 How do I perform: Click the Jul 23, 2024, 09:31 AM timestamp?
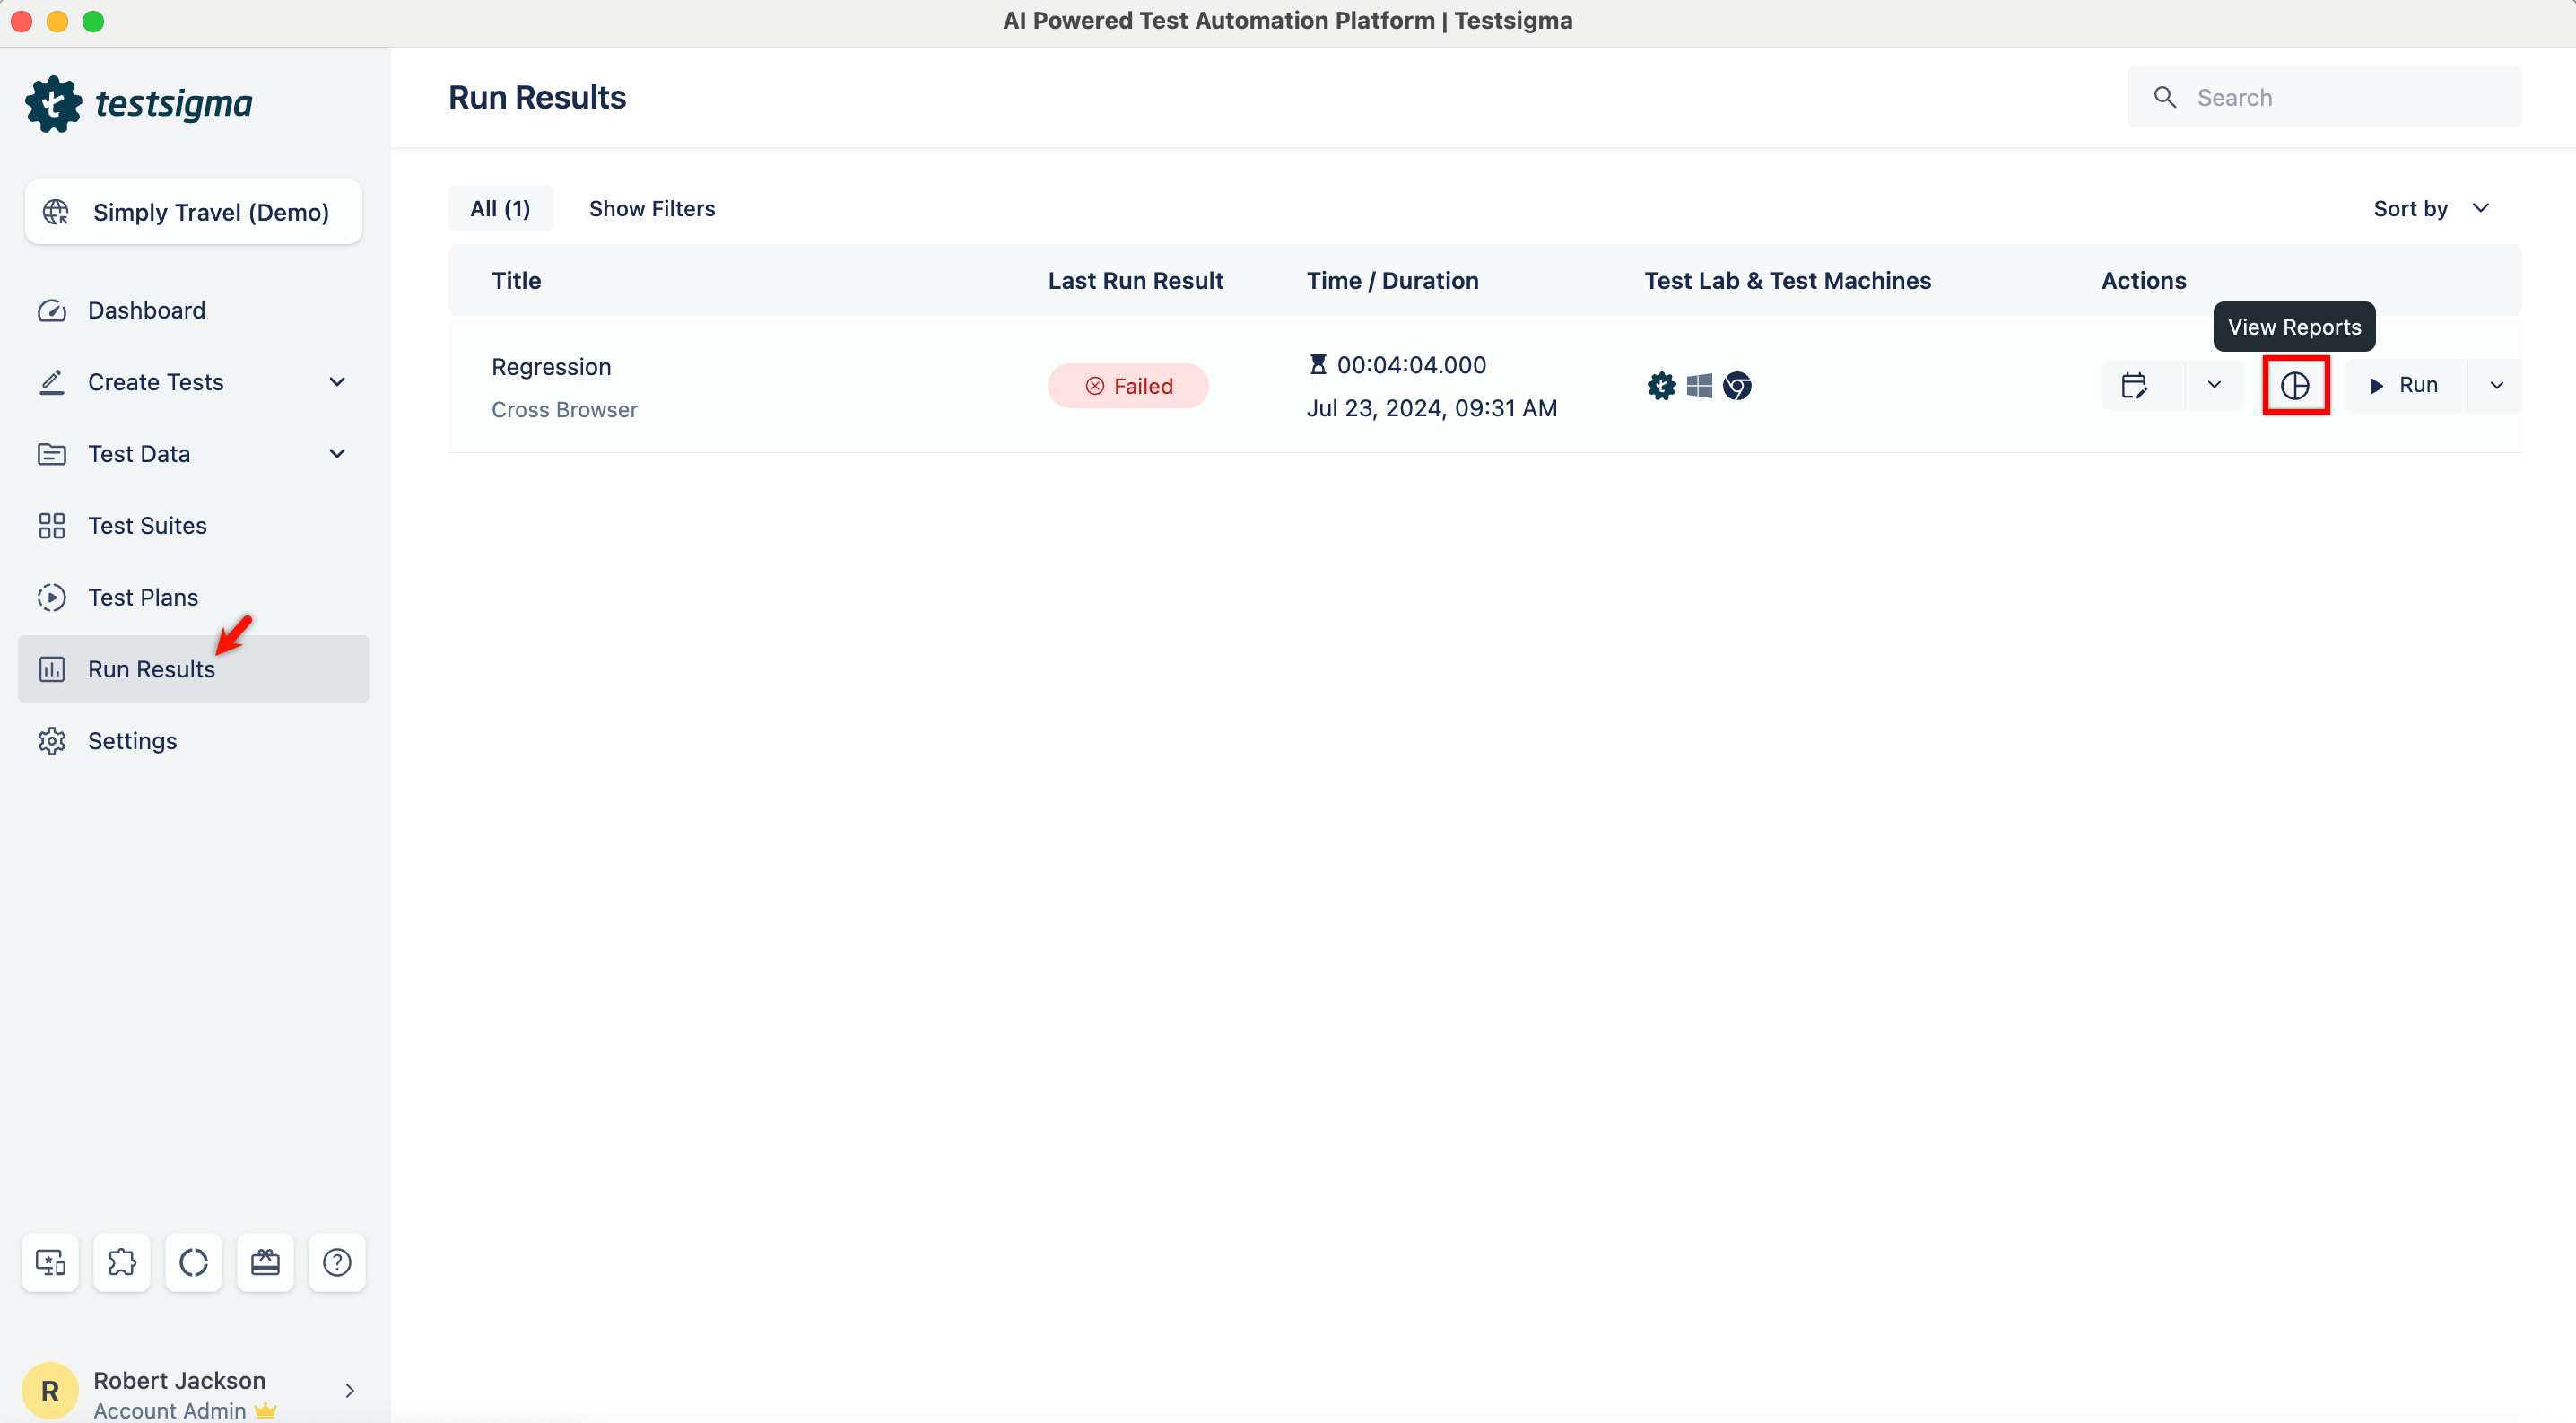point(1432,408)
